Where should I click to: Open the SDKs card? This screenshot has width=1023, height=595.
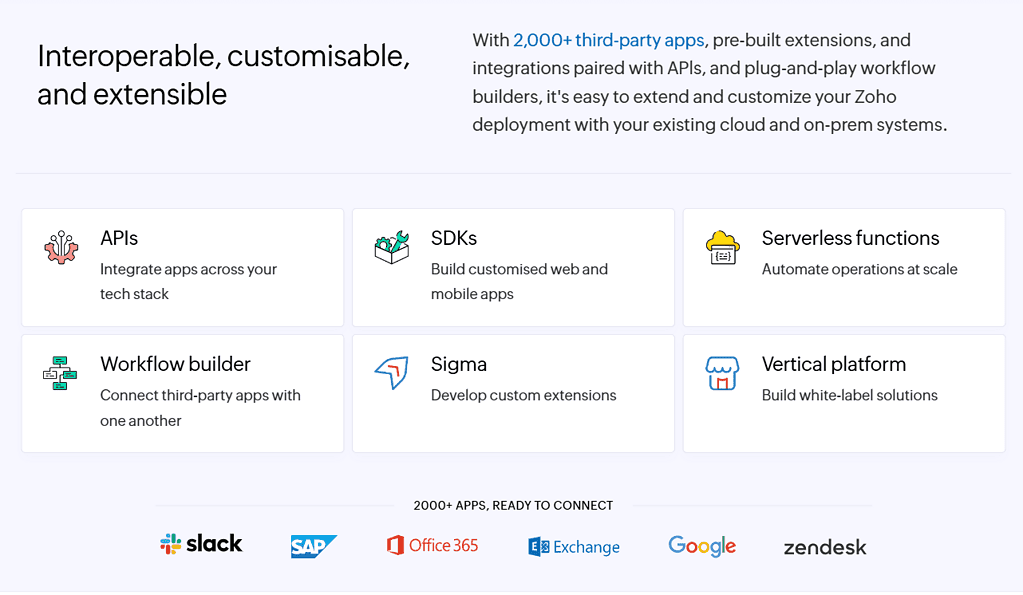(513, 267)
